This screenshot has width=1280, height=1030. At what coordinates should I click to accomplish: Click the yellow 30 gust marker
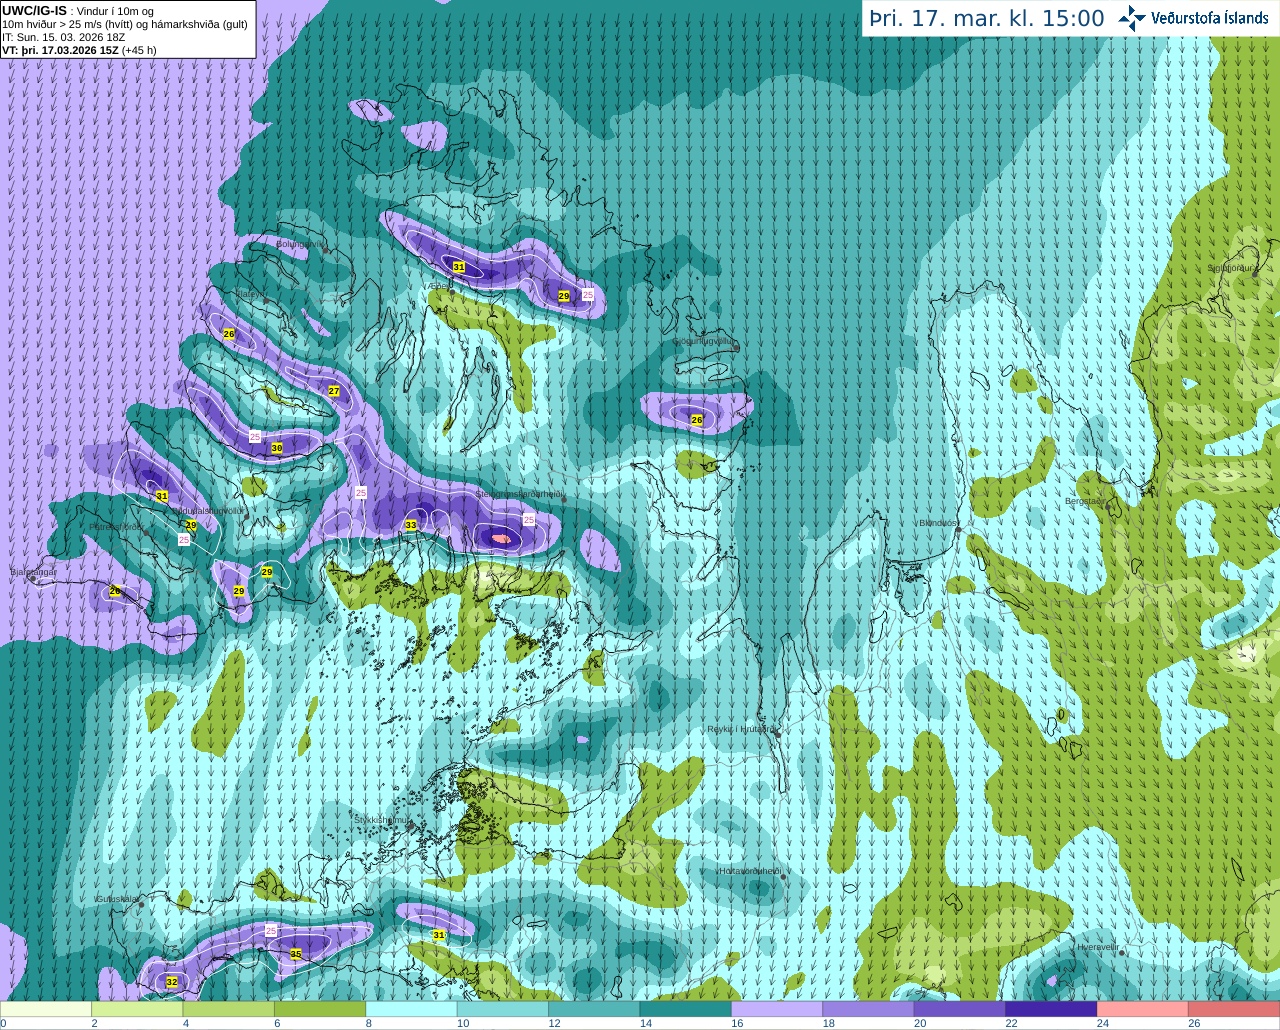coord(277,448)
